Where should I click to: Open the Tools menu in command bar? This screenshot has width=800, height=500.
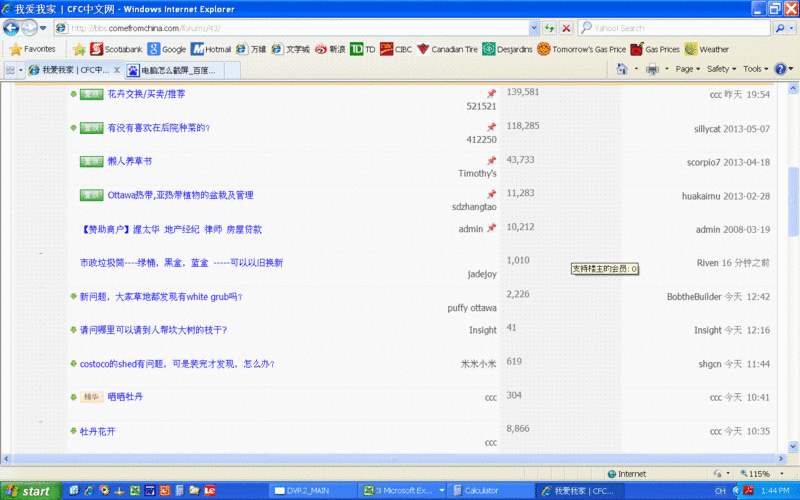pos(754,69)
